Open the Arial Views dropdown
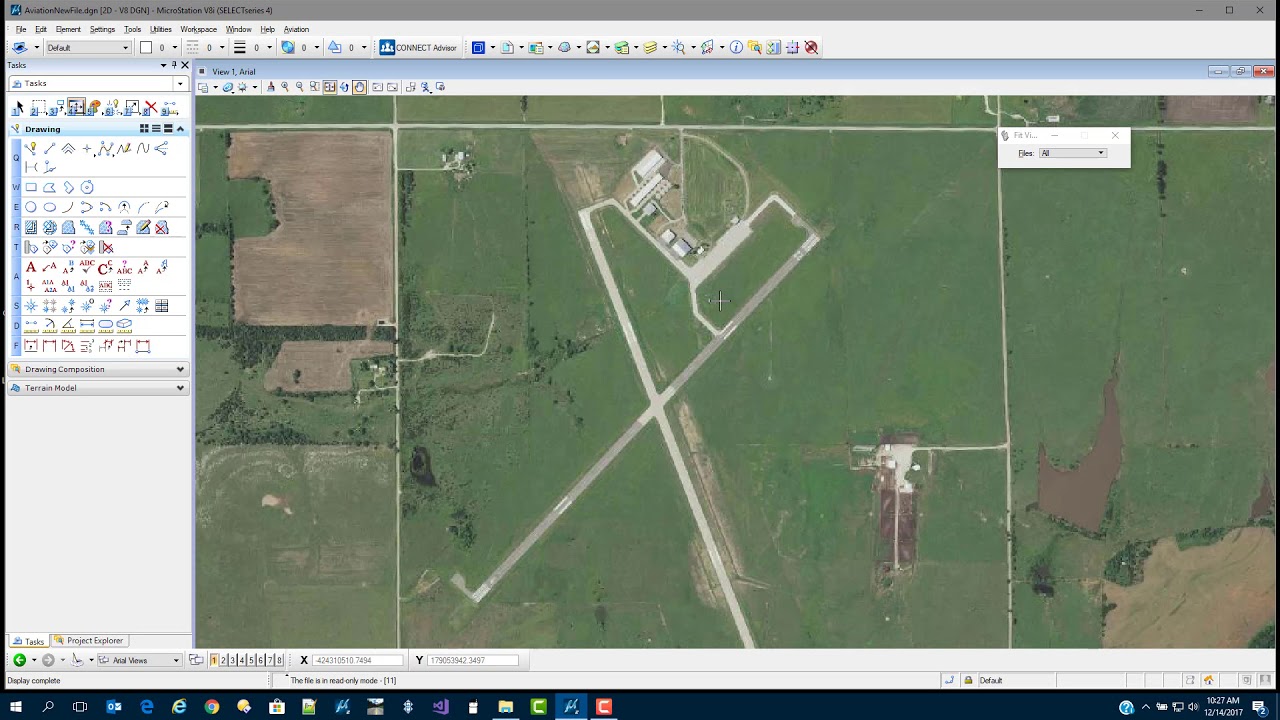Screen dimensions: 1280x720 (139, 660)
